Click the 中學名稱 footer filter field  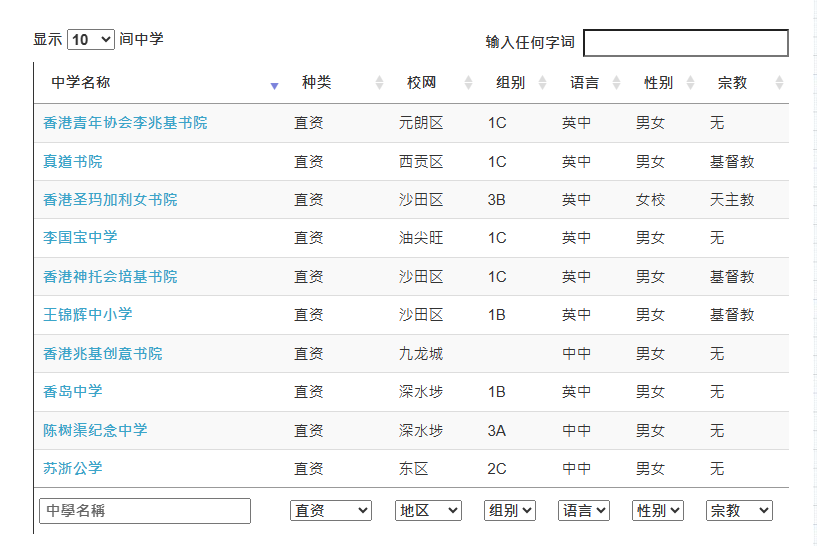coord(145,511)
